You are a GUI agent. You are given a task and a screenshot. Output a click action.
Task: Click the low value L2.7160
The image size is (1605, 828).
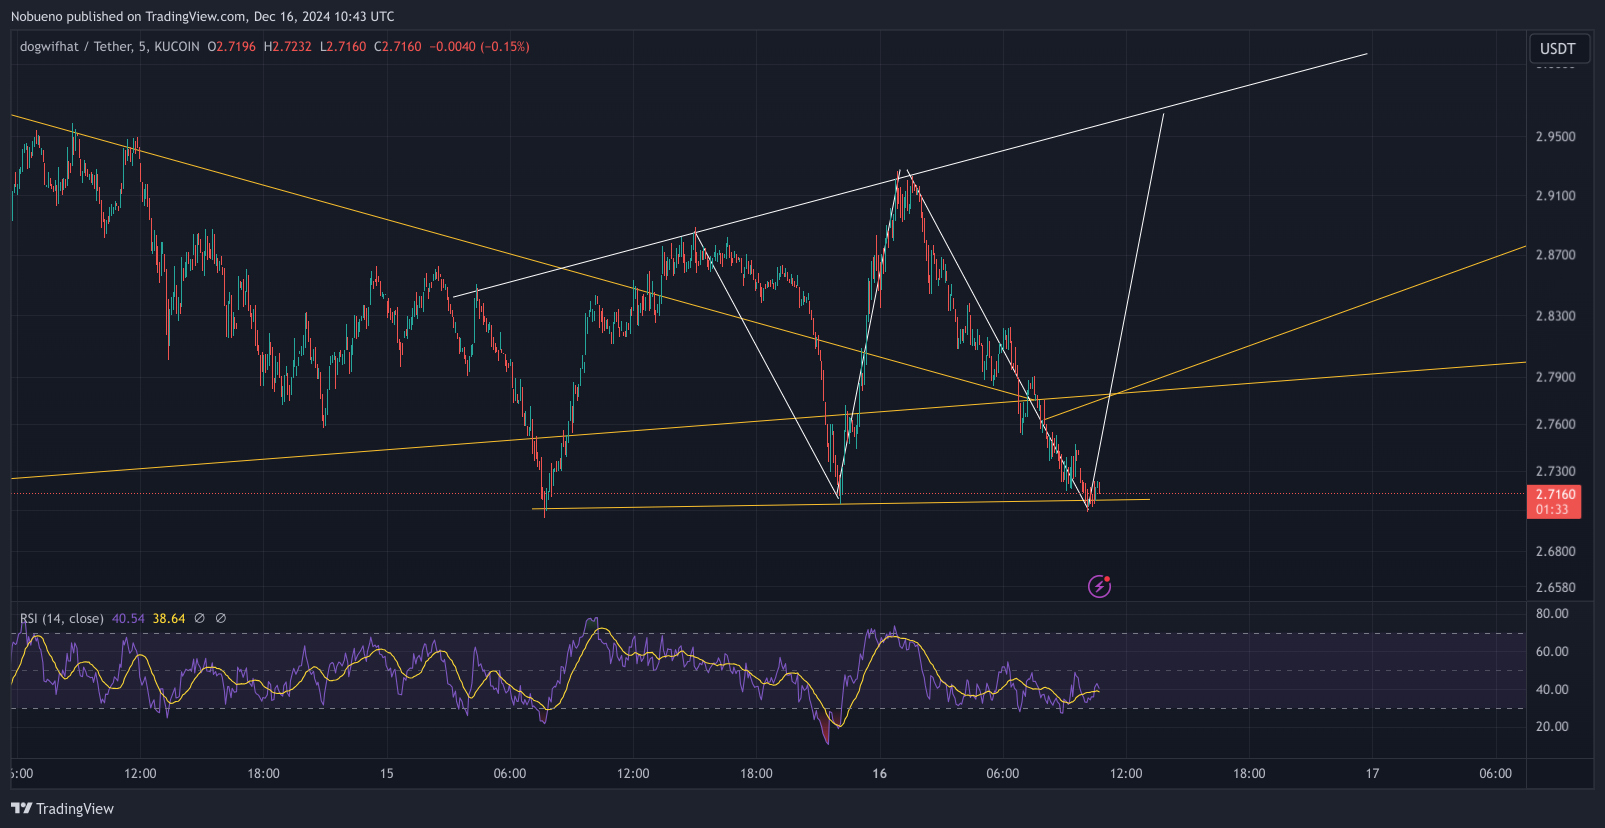click(x=343, y=46)
